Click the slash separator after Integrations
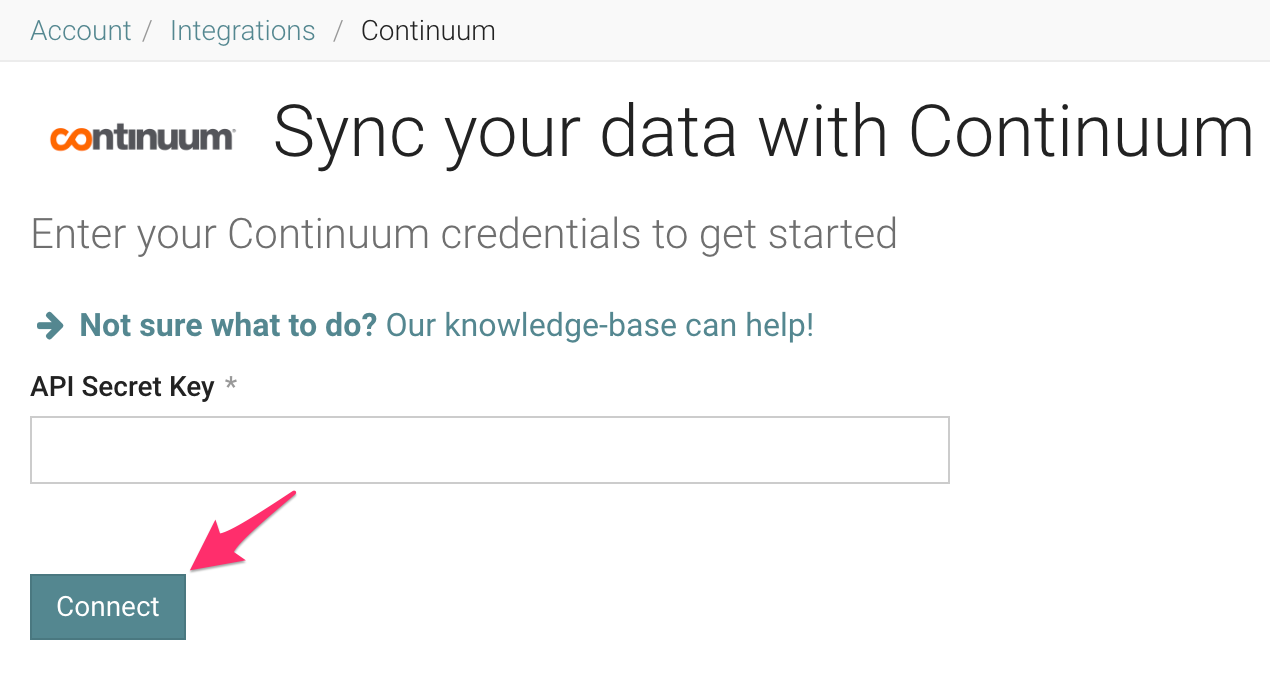The image size is (1270, 676). pos(338,31)
